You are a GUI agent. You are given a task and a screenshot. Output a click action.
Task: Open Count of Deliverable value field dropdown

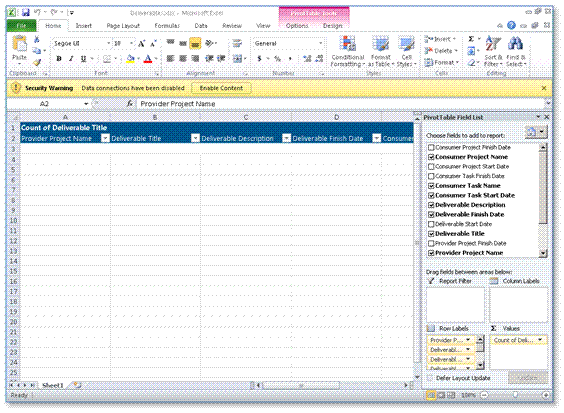point(540,340)
